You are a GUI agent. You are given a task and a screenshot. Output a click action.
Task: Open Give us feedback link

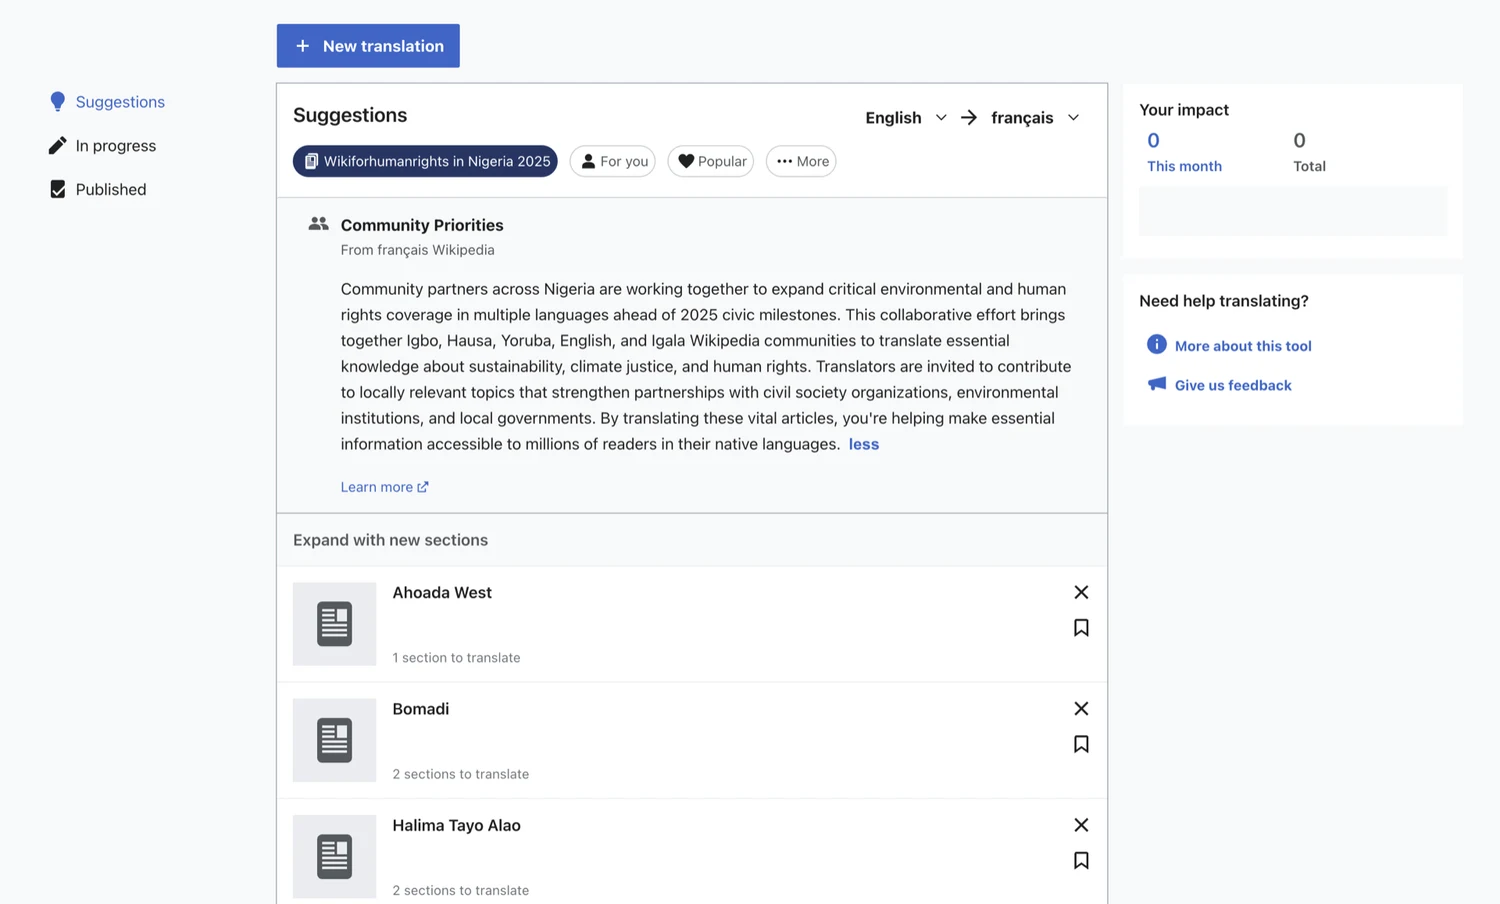[1233, 385]
